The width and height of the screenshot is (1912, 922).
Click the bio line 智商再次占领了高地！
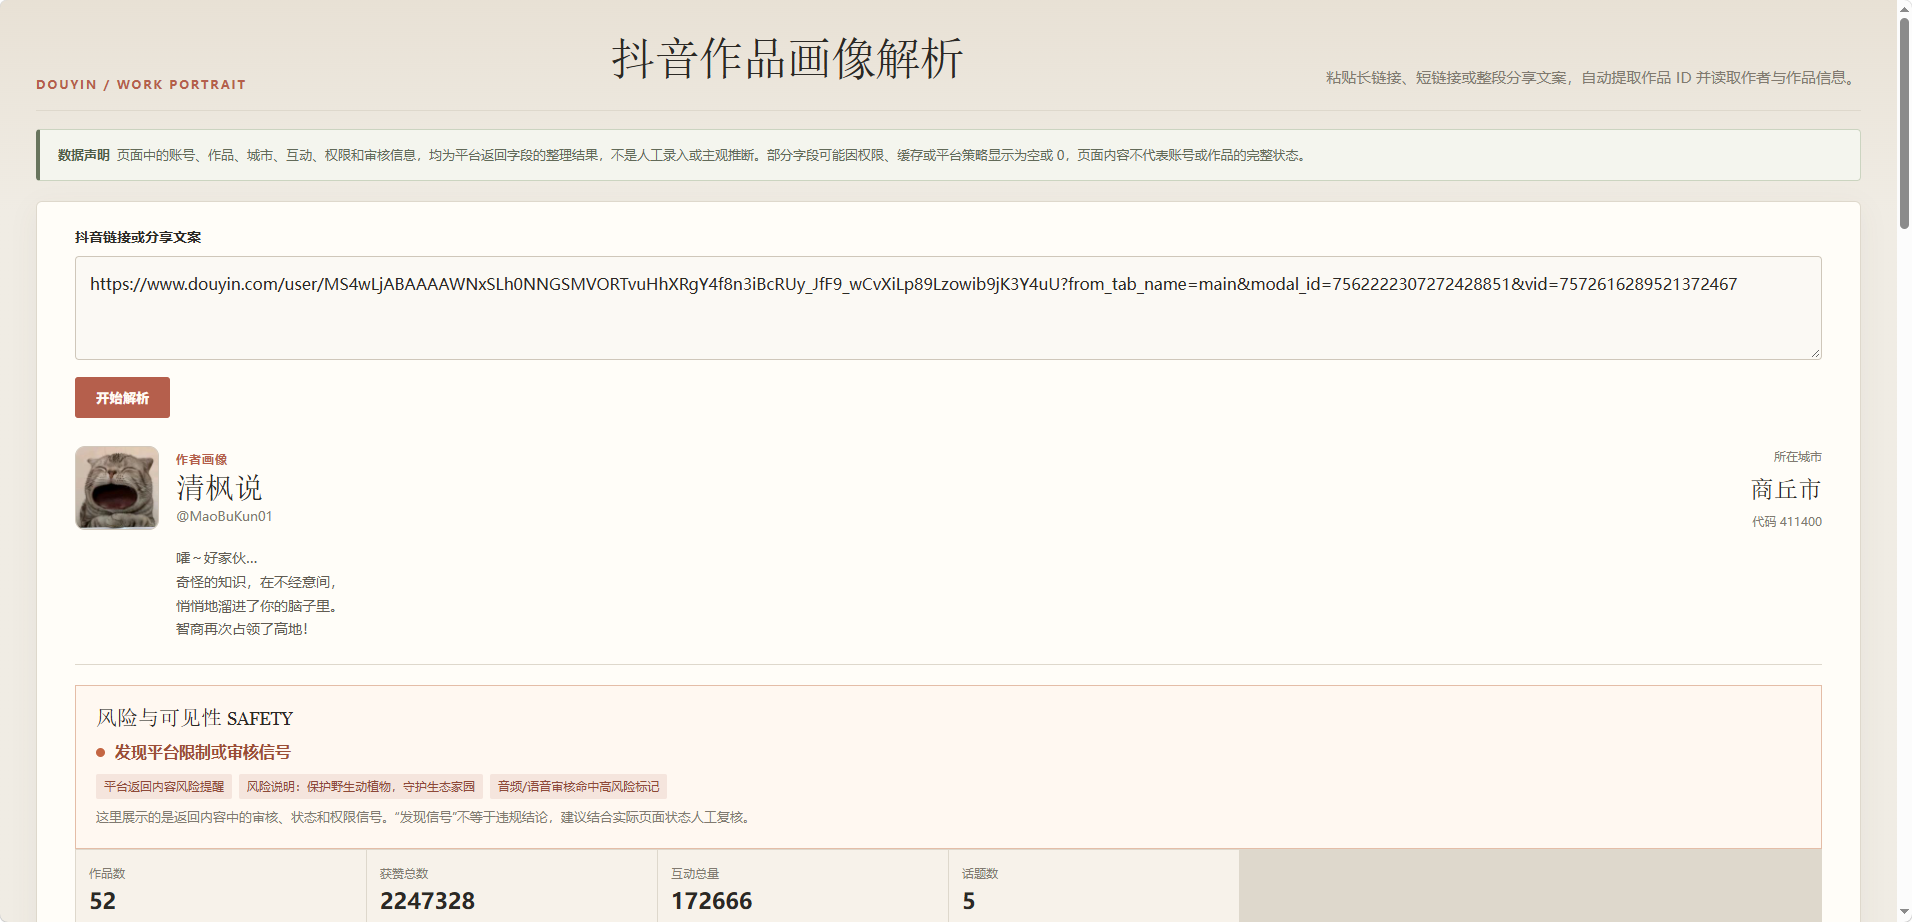(242, 629)
